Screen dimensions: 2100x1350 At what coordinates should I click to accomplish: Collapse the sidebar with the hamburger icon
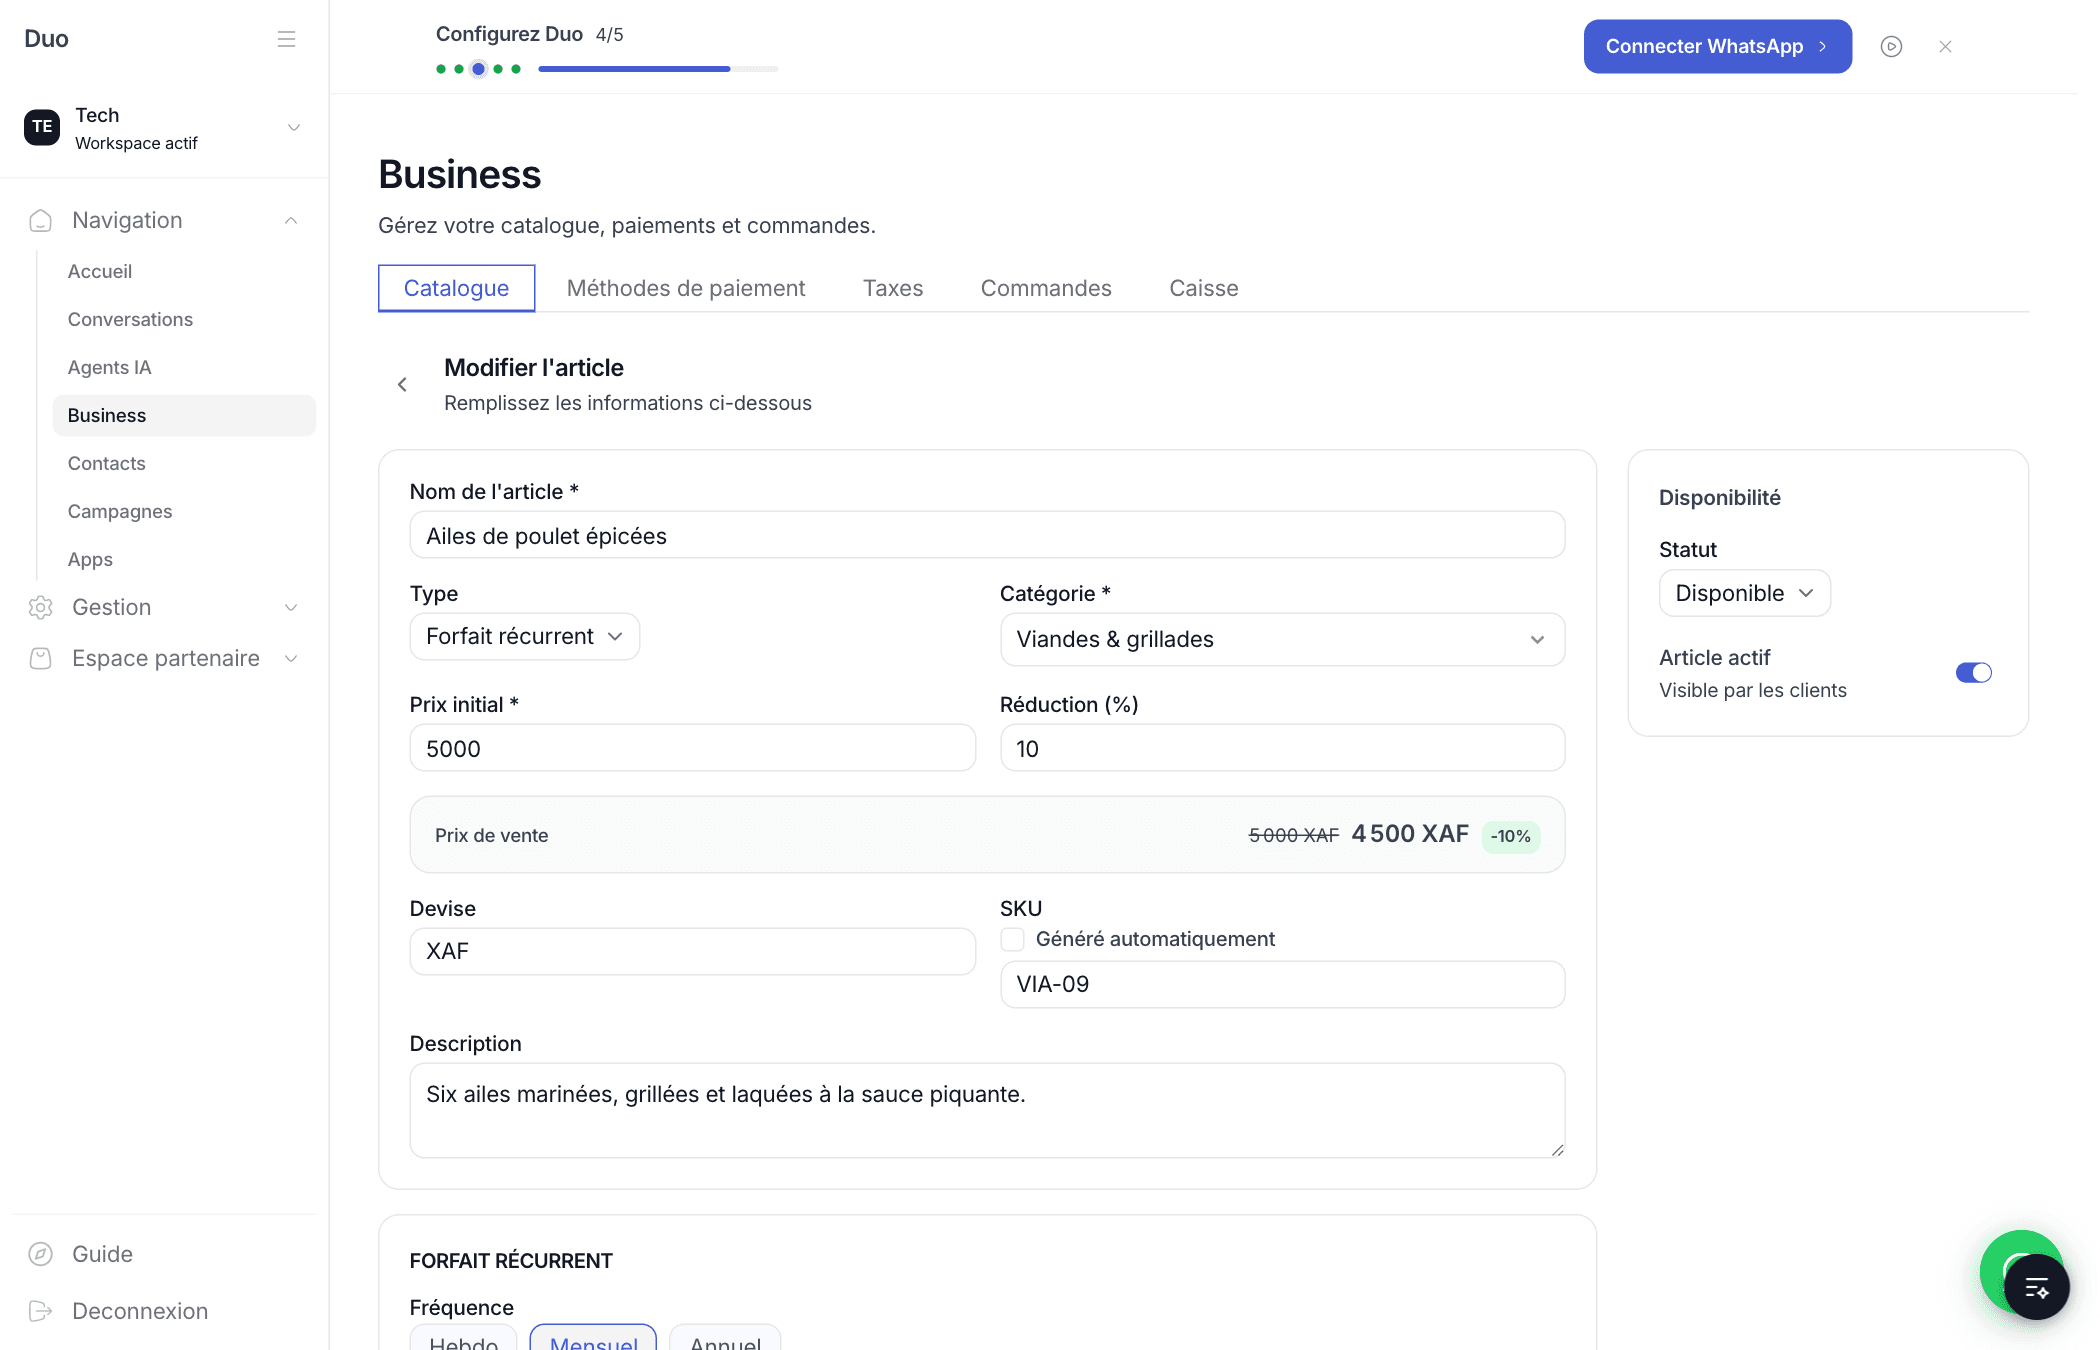click(x=286, y=39)
